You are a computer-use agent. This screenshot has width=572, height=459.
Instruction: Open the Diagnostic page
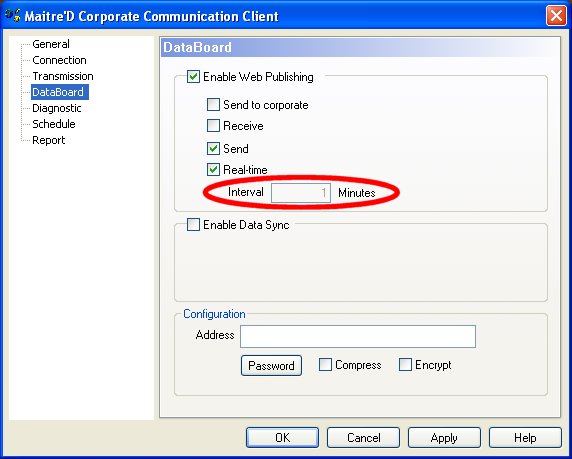[57, 108]
